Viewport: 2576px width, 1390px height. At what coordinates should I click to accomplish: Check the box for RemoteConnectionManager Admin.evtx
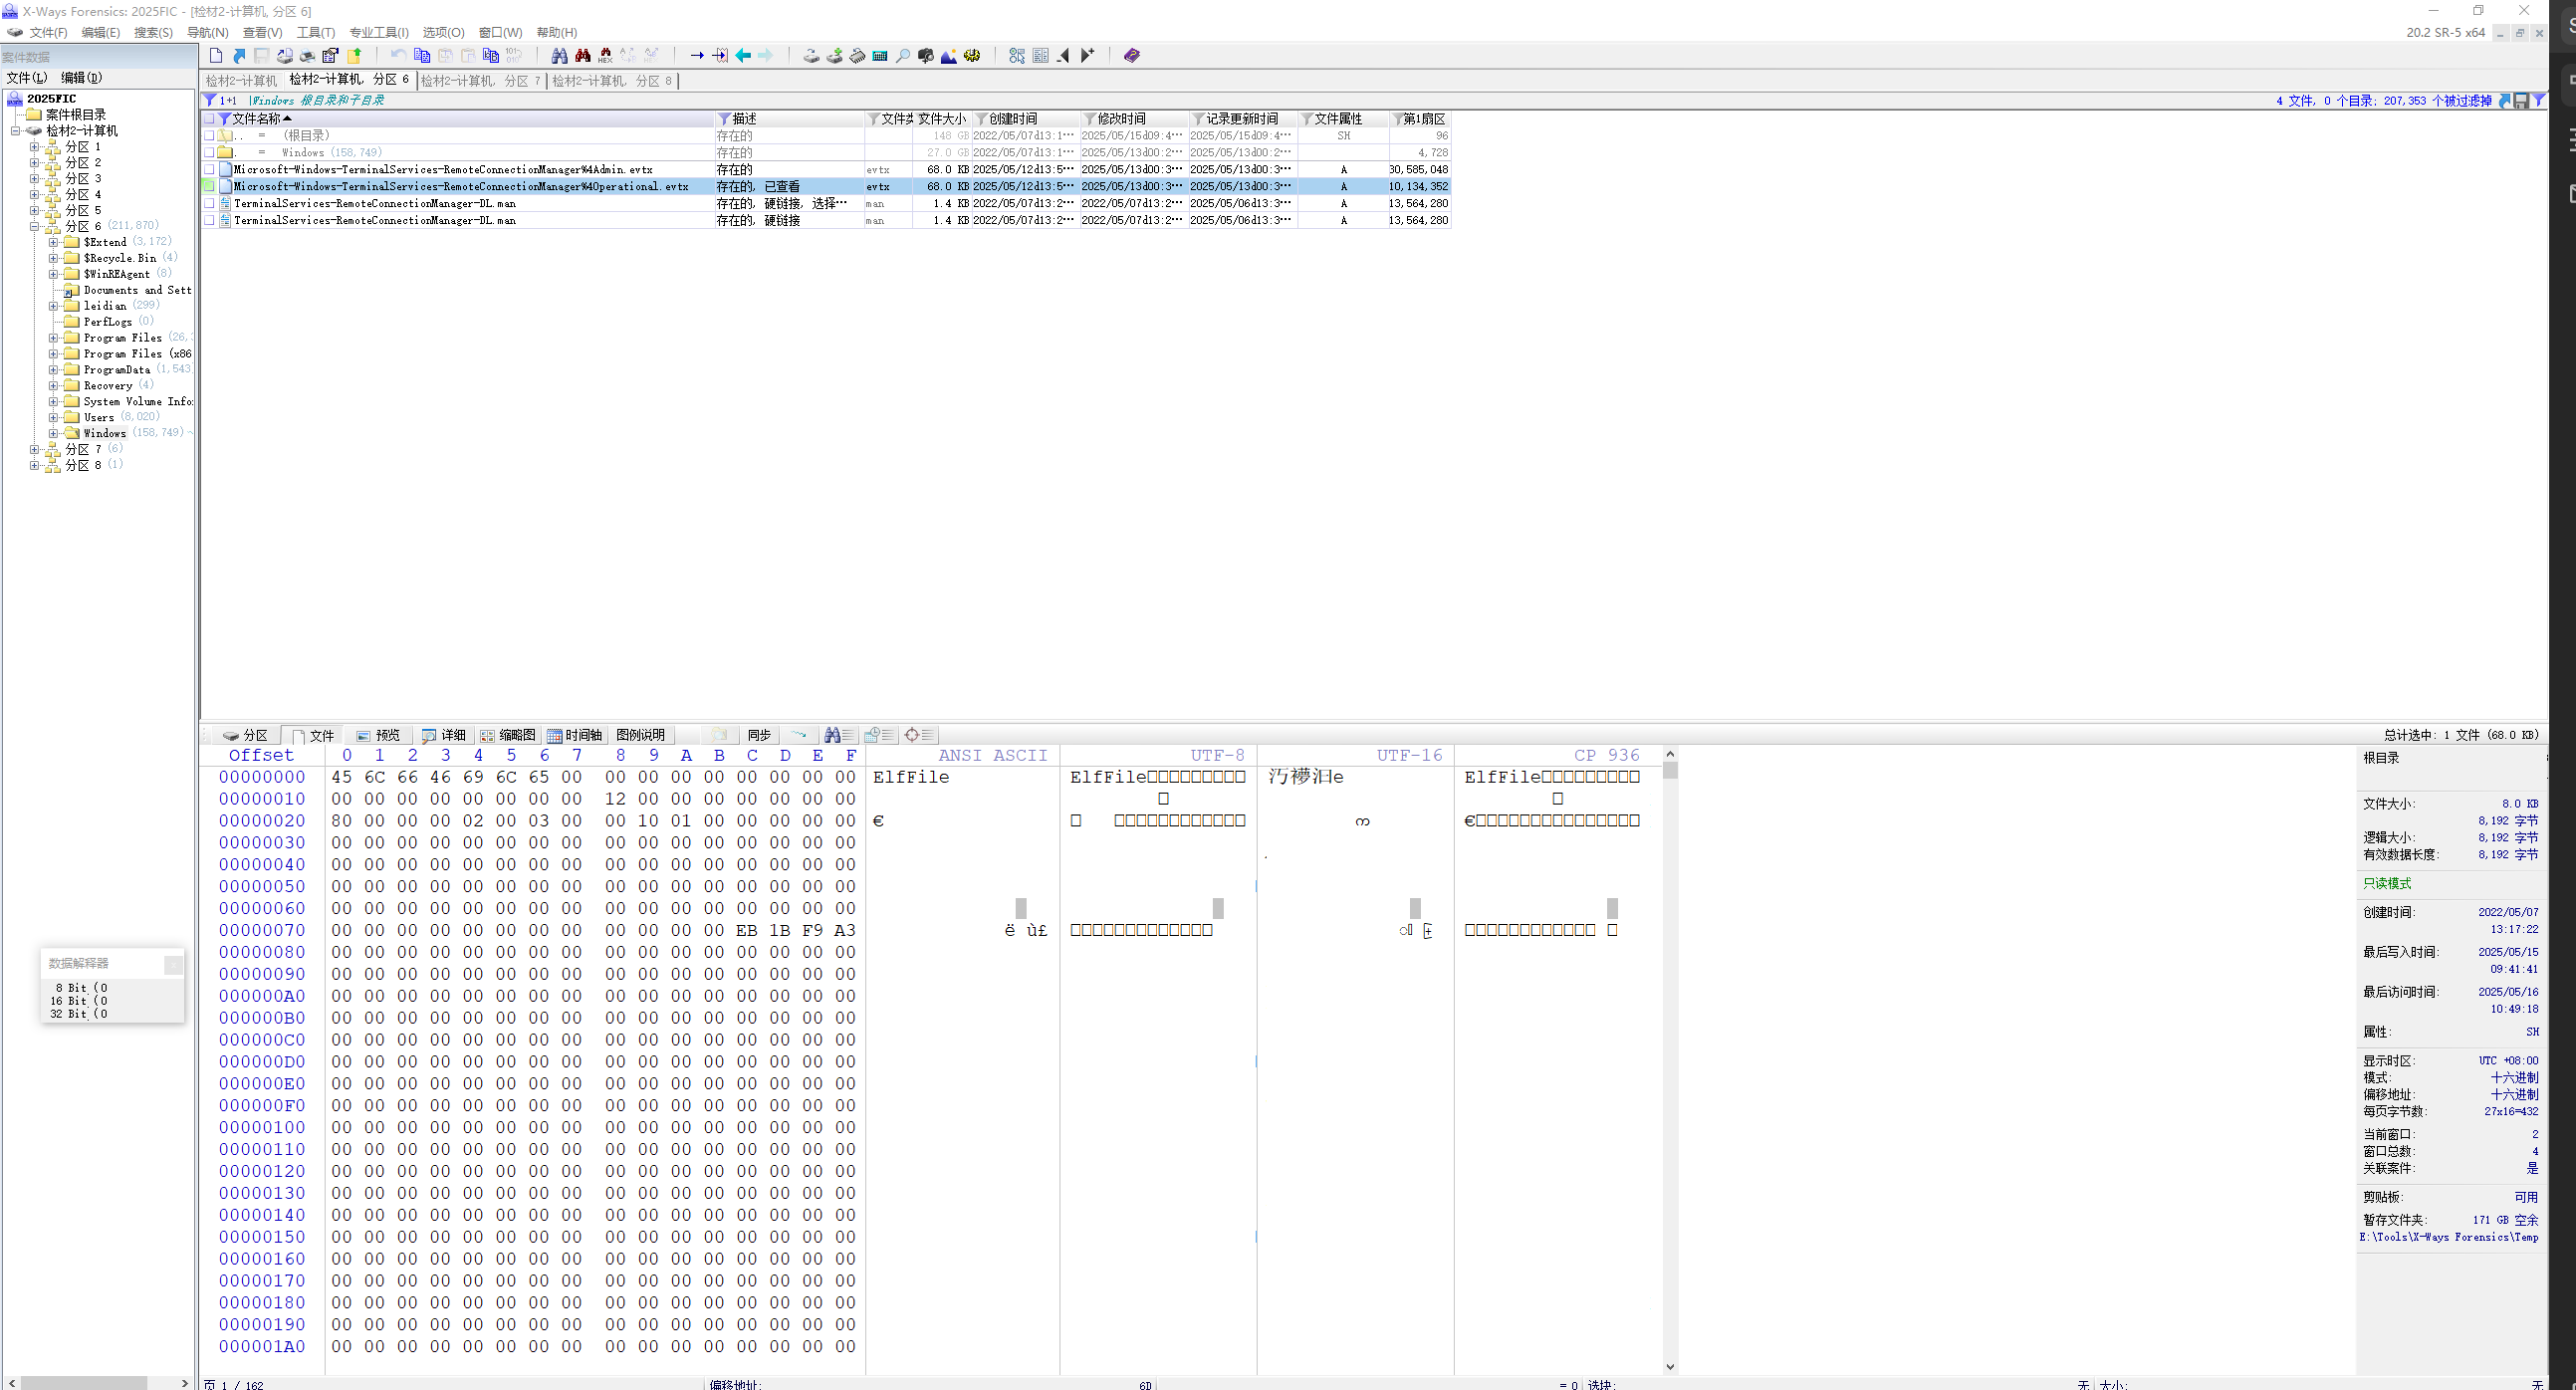(x=209, y=170)
